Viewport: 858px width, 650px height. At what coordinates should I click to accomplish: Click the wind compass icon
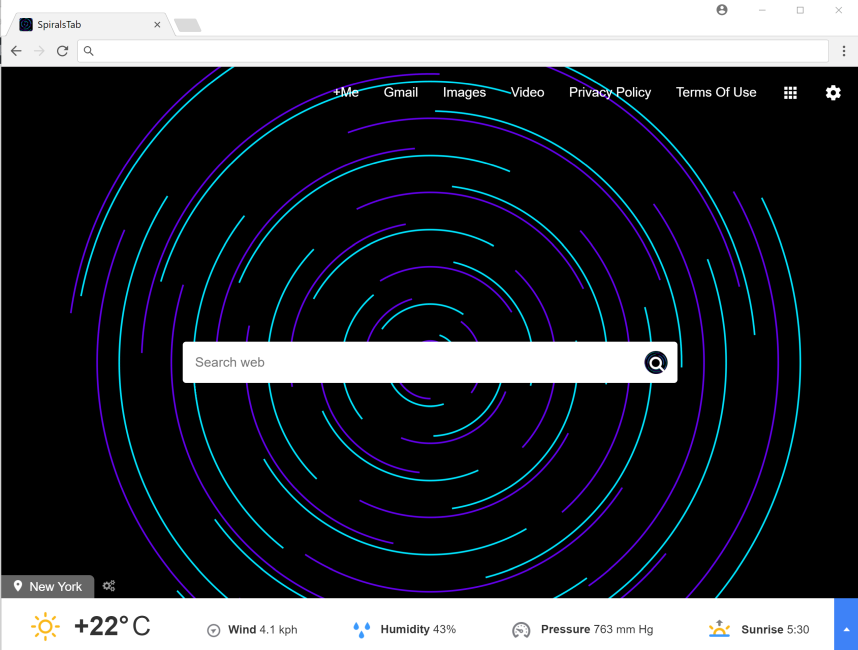213,630
